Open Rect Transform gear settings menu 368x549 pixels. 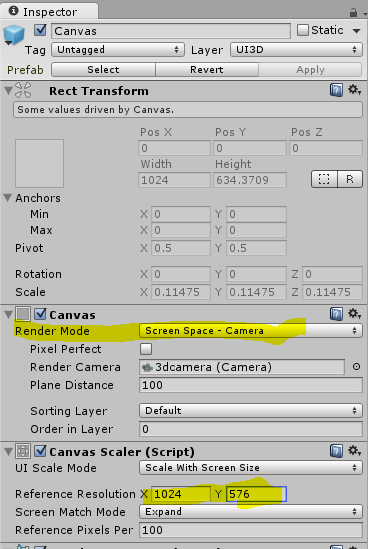coord(354,90)
